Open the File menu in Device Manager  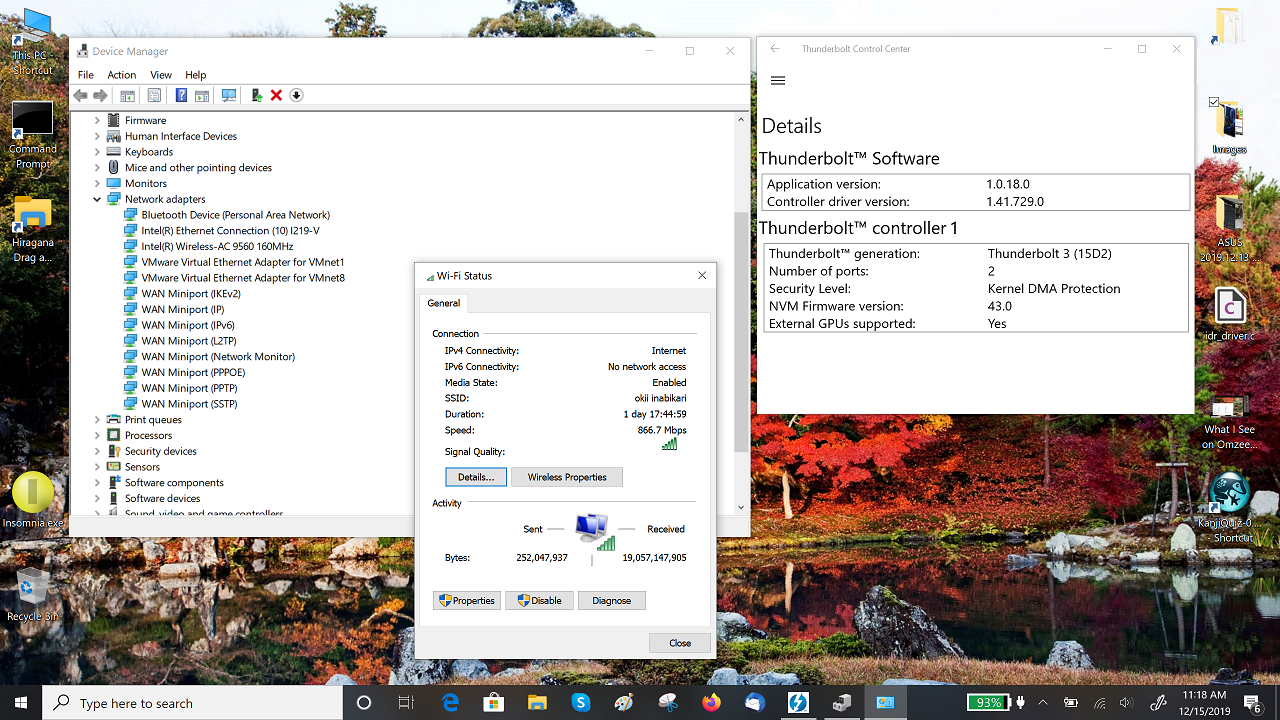[86, 75]
